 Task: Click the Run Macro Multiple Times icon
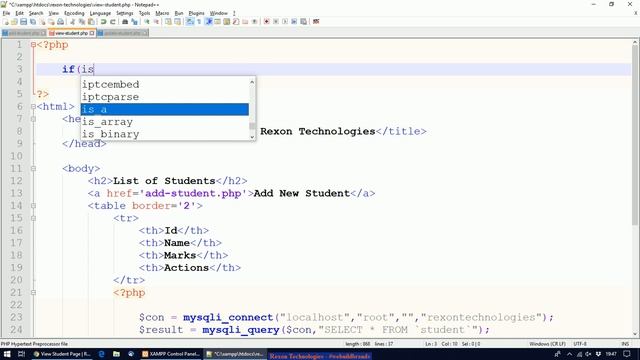click(294, 22)
